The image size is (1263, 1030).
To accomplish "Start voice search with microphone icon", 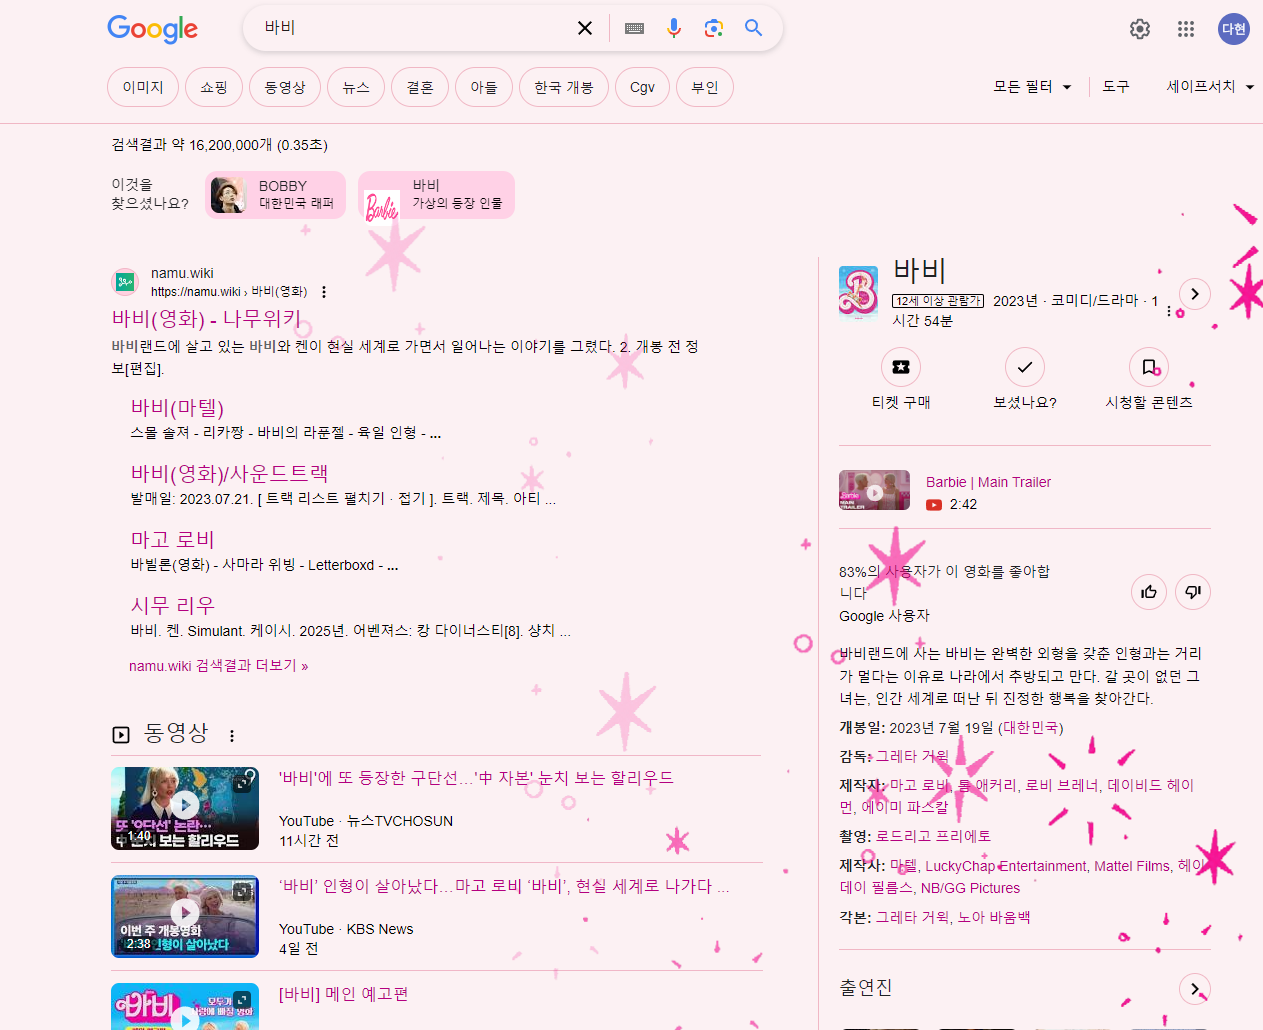I will point(674,28).
